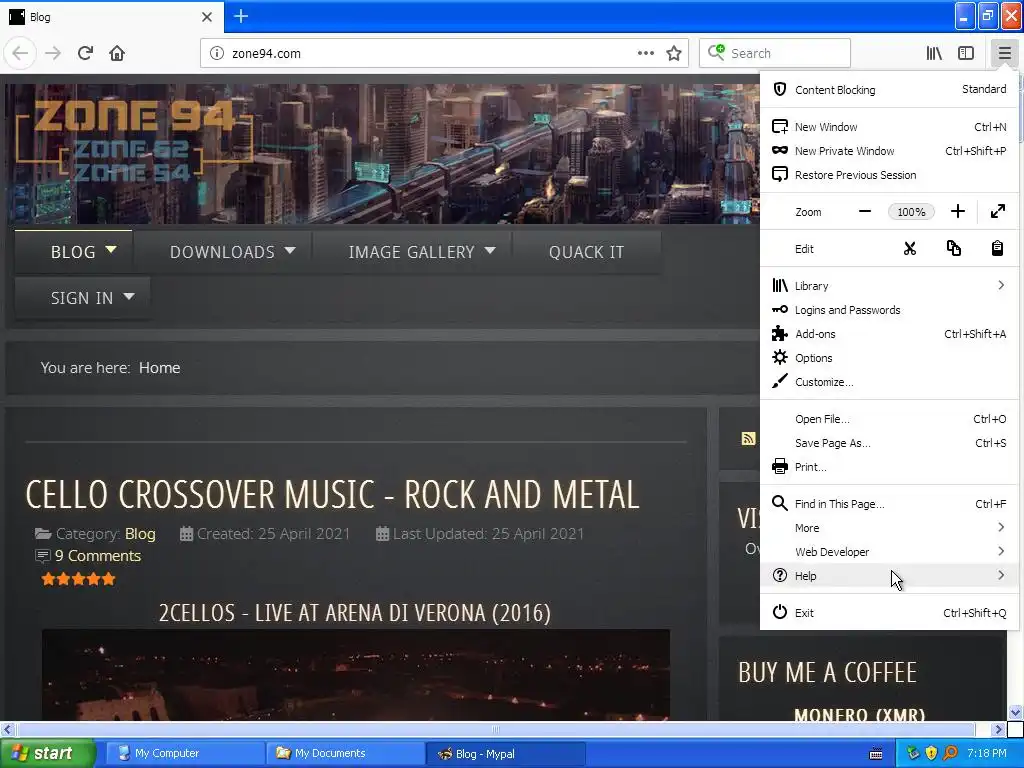Expand the More submenu

tap(889, 528)
